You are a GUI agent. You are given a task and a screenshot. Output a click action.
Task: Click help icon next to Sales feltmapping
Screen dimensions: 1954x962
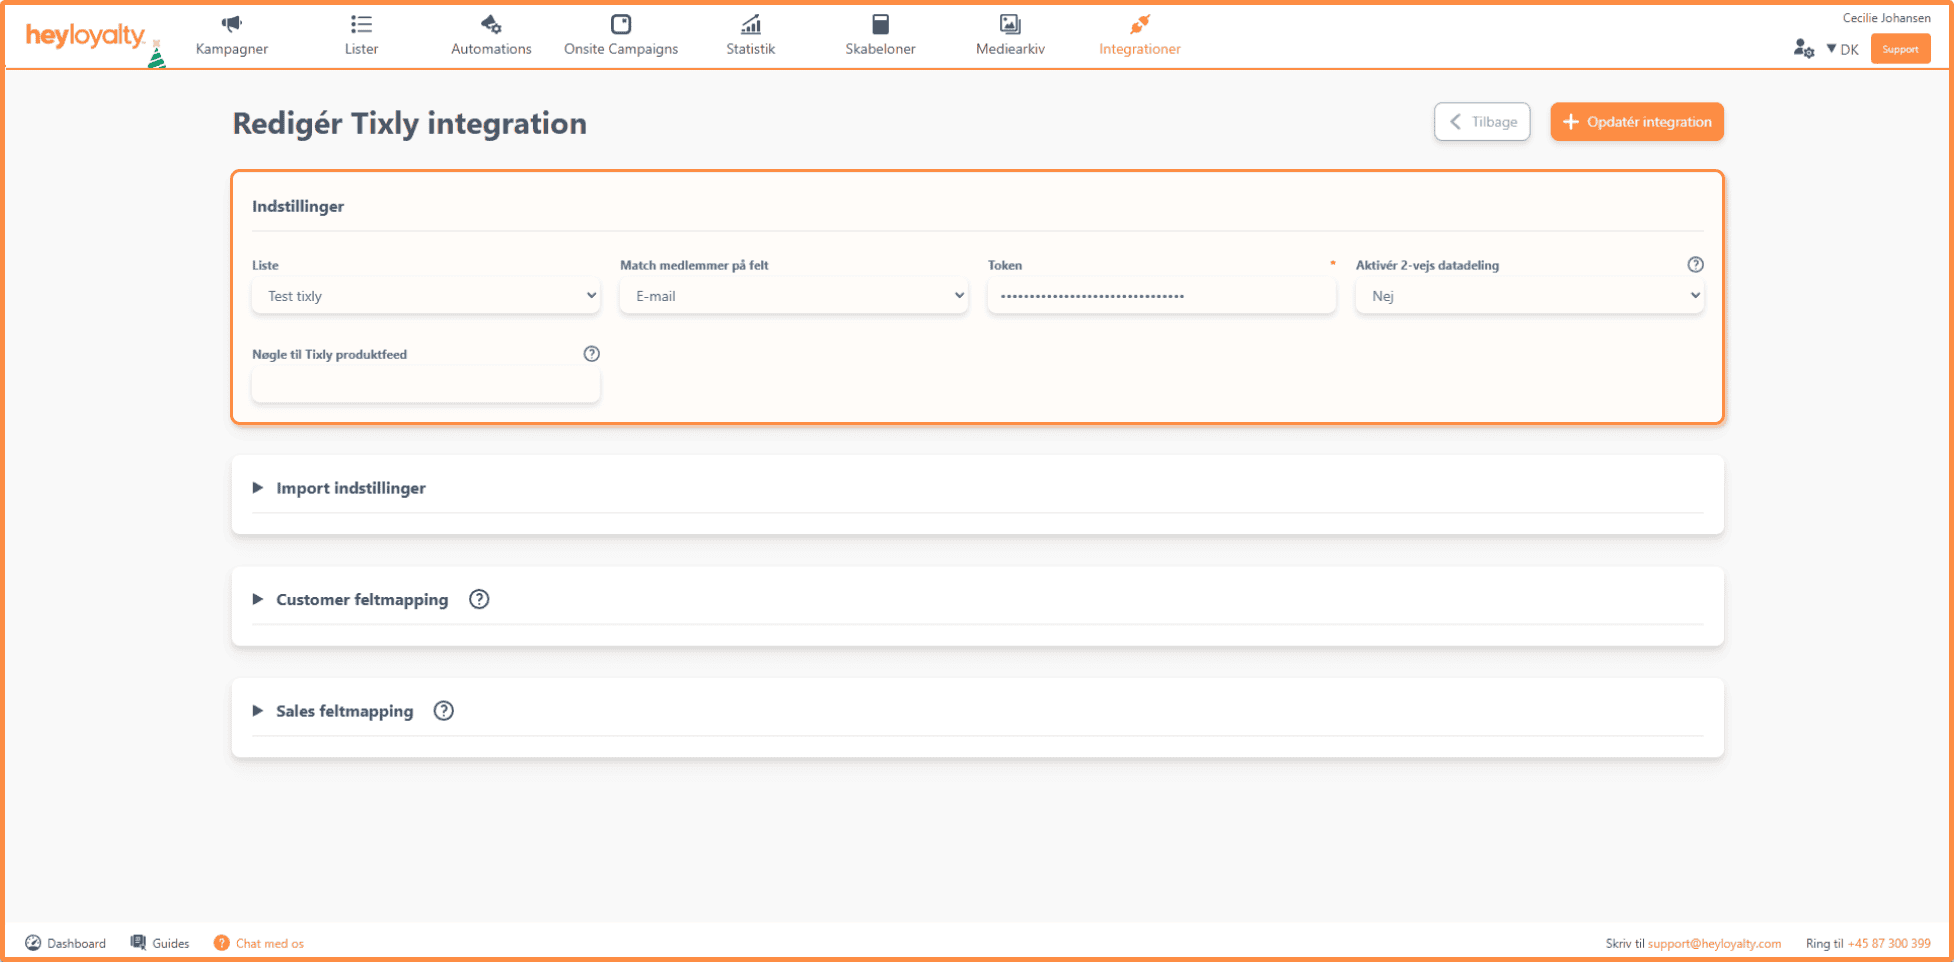pos(444,711)
